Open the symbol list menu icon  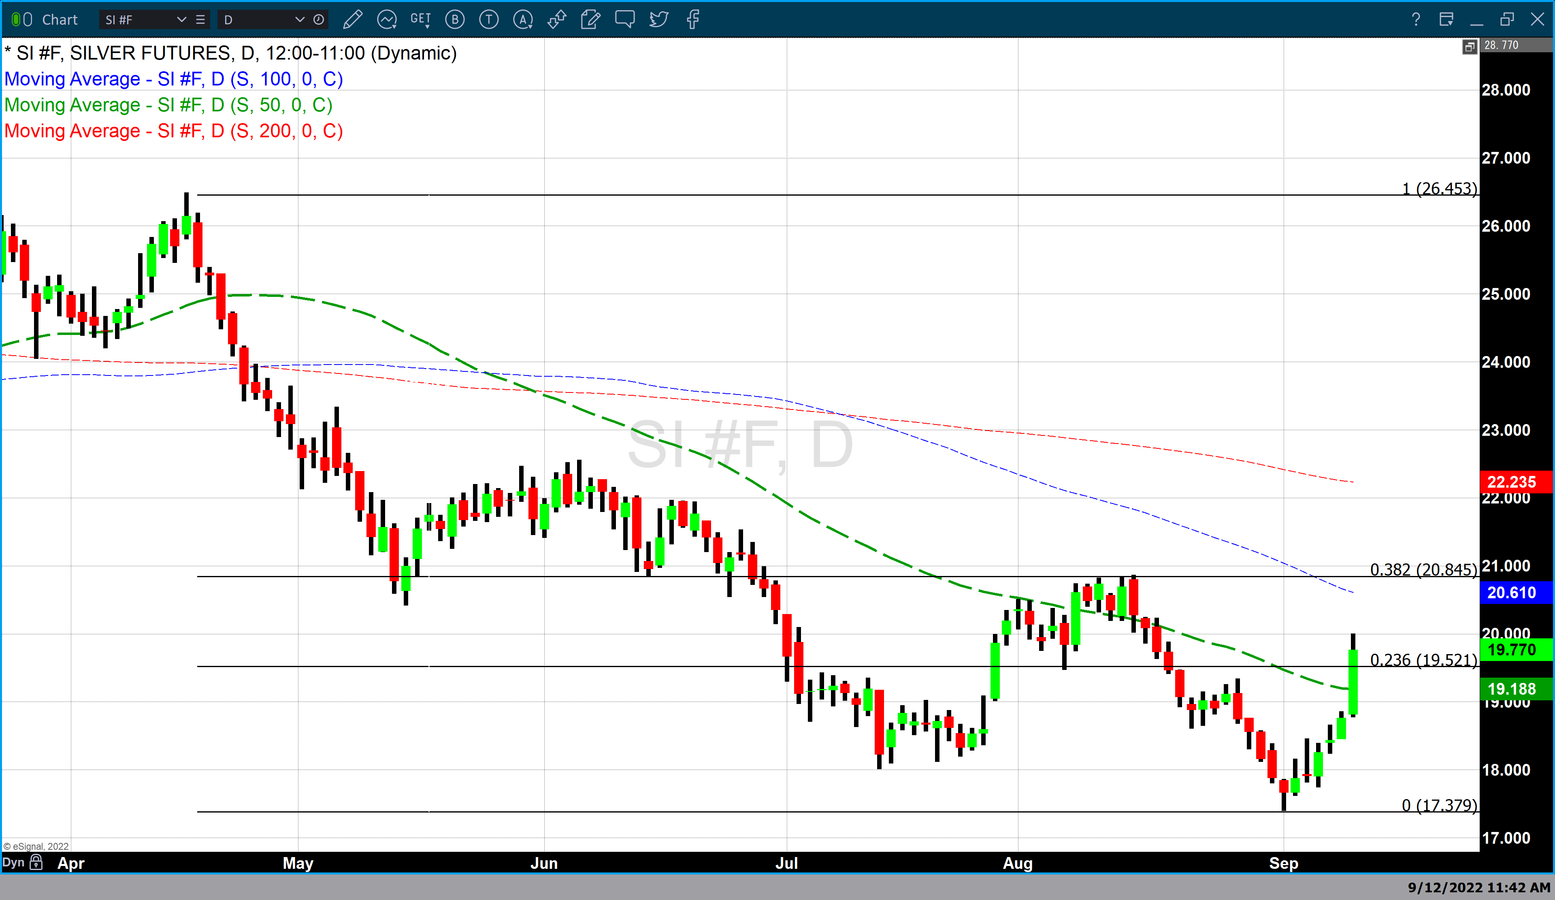click(x=201, y=20)
